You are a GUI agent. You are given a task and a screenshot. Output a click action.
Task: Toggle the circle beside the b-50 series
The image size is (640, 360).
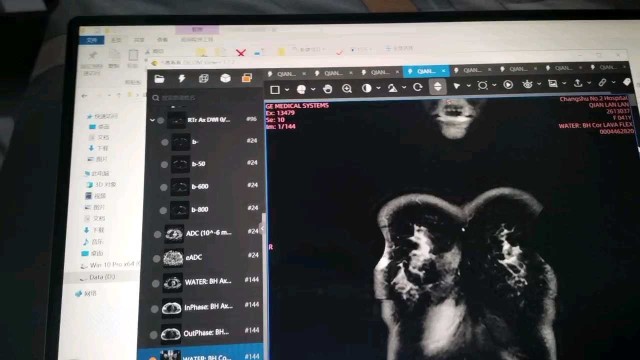[x=164, y=164]
